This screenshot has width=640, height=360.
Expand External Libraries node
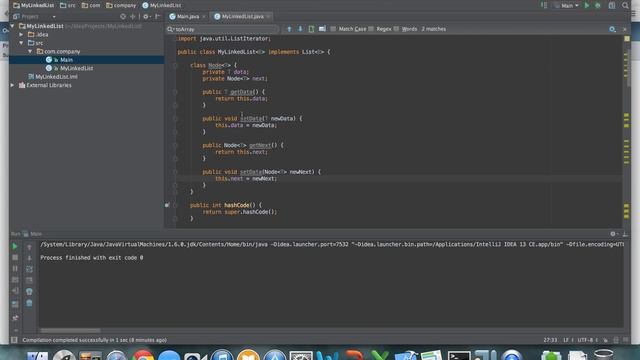[13, 85]
